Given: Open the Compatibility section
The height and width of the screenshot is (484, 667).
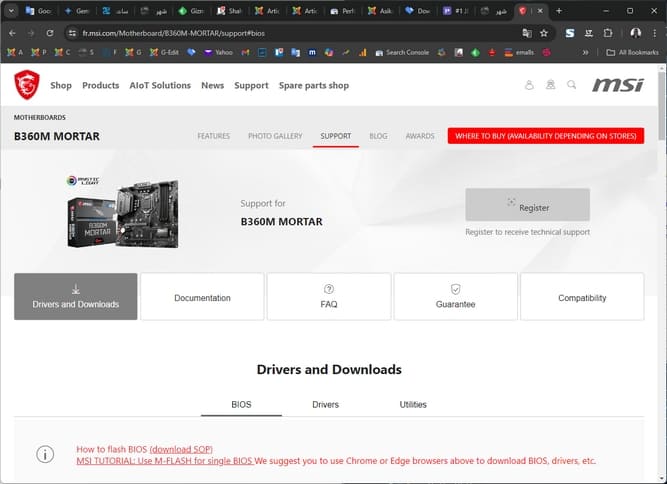Looking at the screenshot, I should [x=582, y=296].
